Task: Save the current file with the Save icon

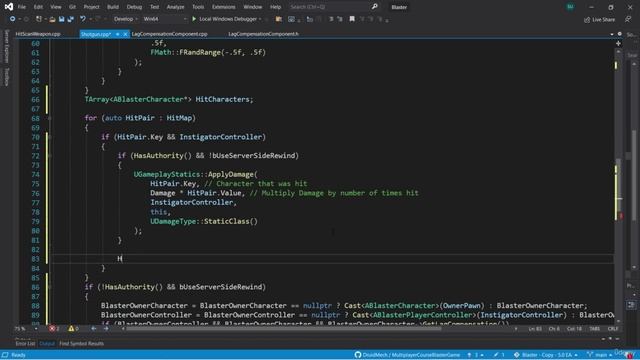Action: pos(61,19)
